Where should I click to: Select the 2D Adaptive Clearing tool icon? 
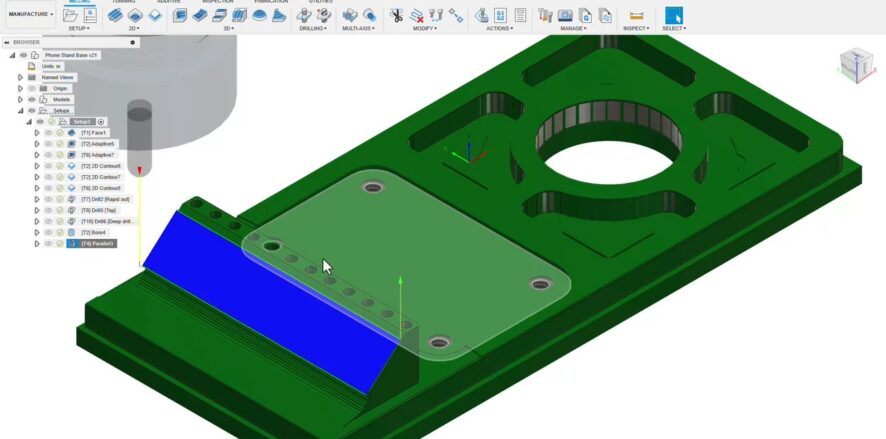pos(116,15)
